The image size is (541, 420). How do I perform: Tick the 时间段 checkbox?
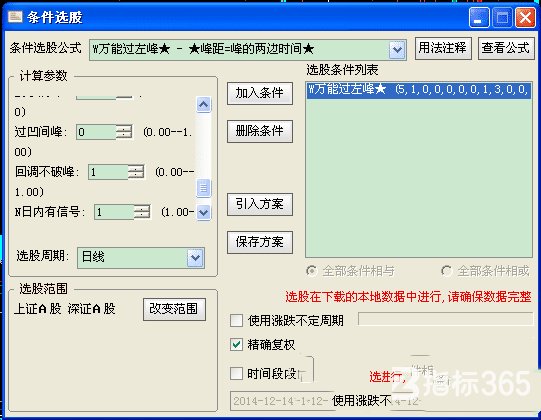[236, 373]
